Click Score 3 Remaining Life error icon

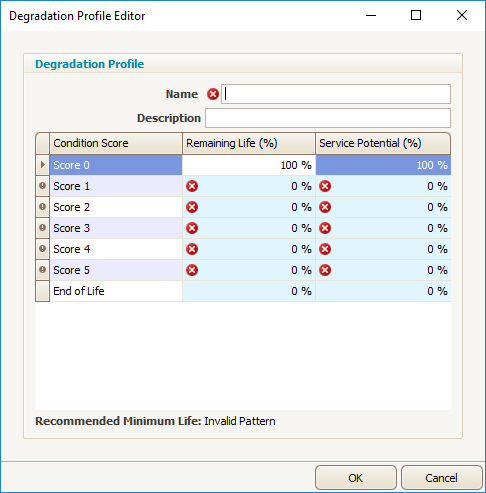tap(192, 228)
